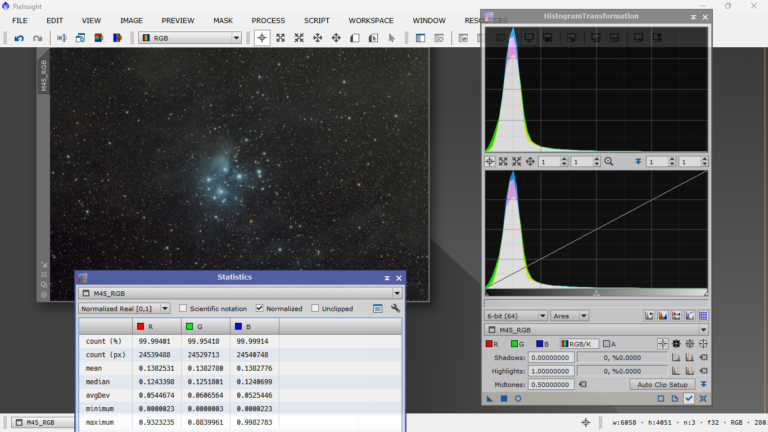Untick the Normalized checkbox in Statistics
This screenshot has width=768, height=432.
(259, 308)
